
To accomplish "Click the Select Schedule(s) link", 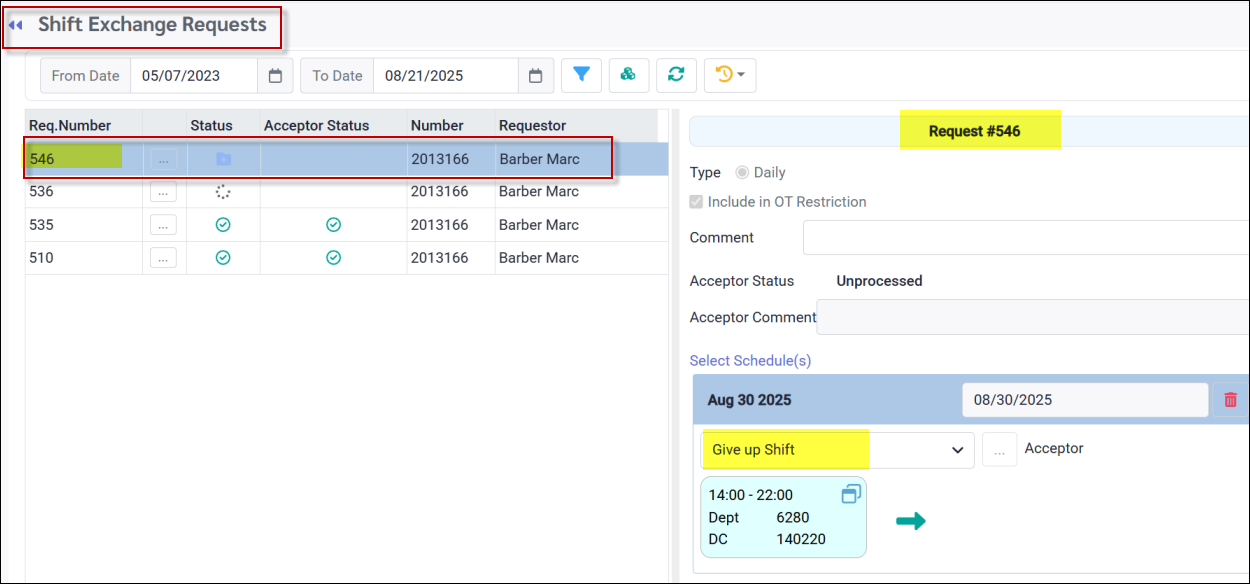I will click(x=750, y=360).
